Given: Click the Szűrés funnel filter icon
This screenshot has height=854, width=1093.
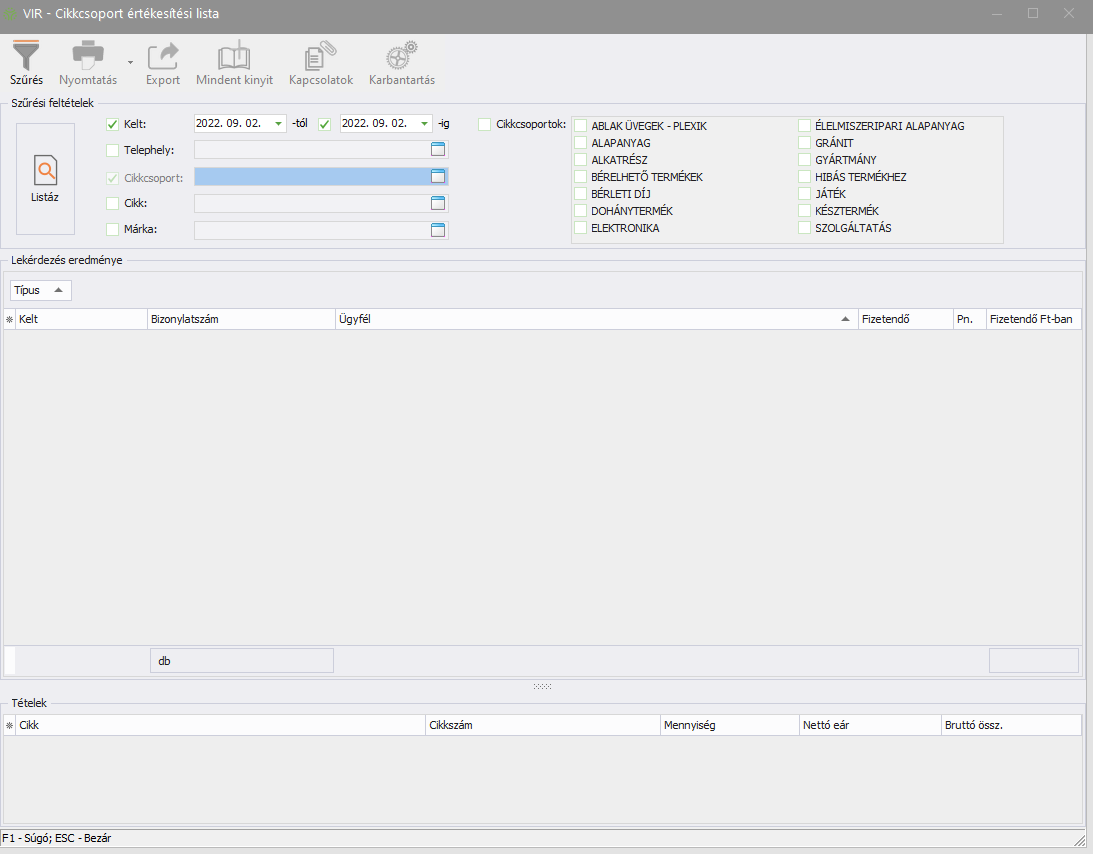Looking at the screenshot, I should (x=26, y=55).
